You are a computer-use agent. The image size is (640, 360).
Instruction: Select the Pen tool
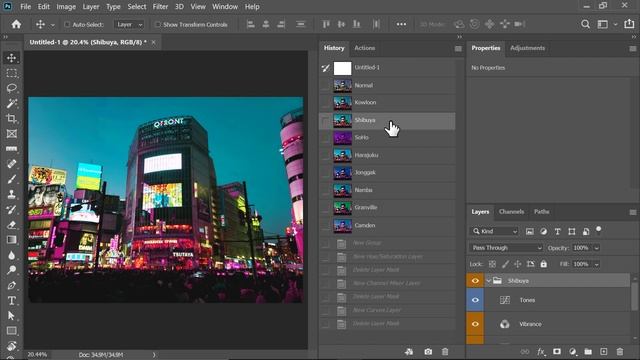pyautogui.click(x=11, y=285)
